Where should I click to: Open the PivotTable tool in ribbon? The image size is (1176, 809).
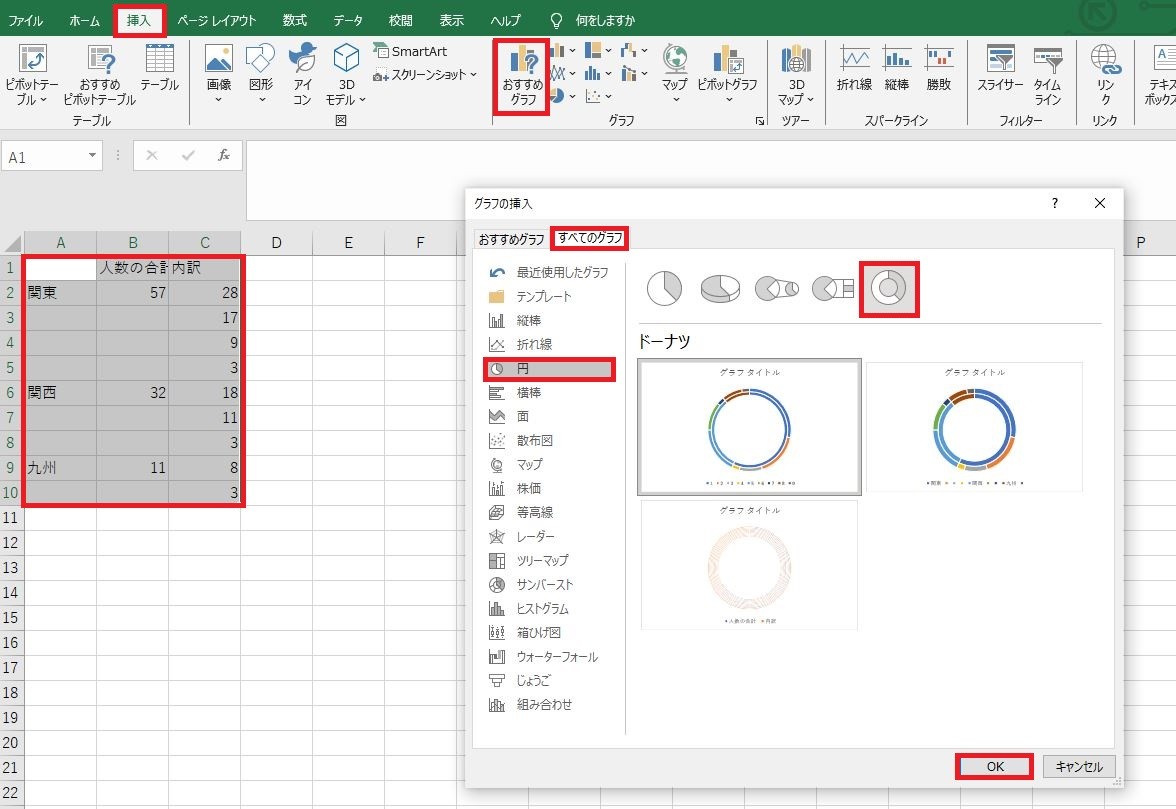(32, 74)
